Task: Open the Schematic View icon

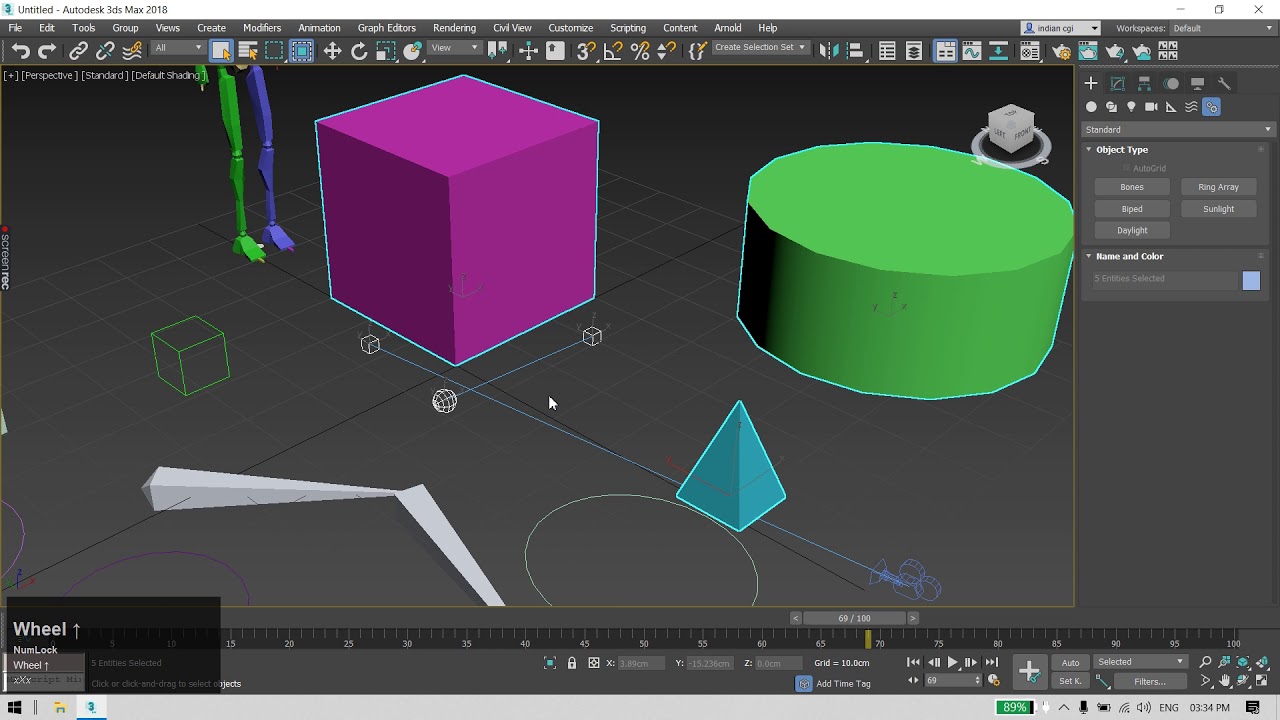Action: (x=998, y=51)
